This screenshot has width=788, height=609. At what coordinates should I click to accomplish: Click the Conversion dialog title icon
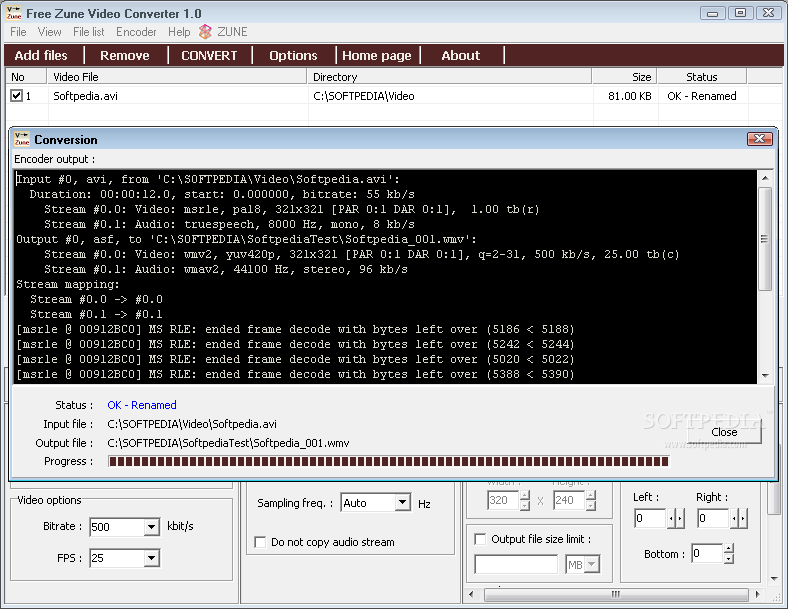(22, 139)
